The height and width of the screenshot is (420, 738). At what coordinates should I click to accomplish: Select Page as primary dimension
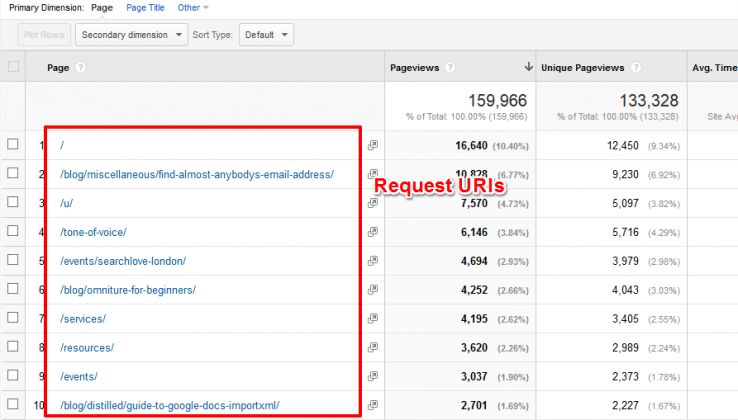[101, 7]
